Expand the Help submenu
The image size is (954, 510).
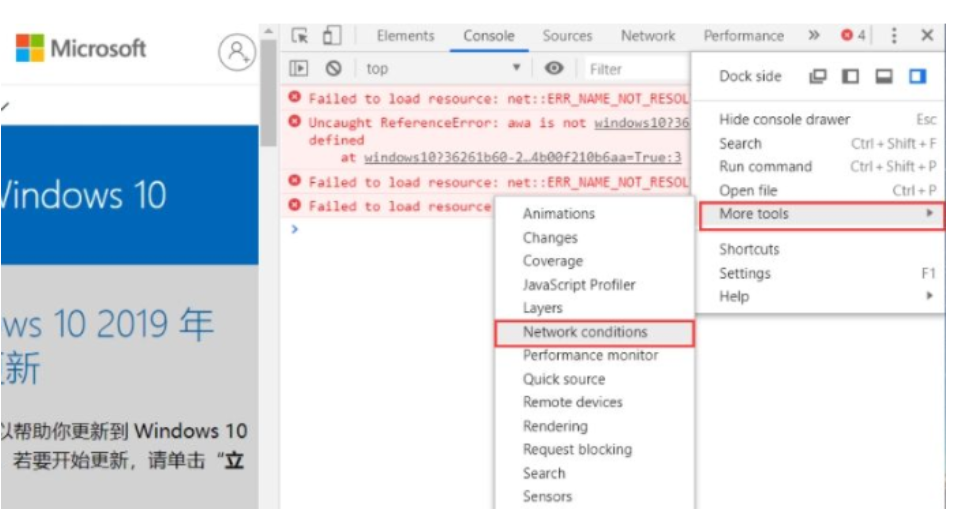[x=820, y=297]
